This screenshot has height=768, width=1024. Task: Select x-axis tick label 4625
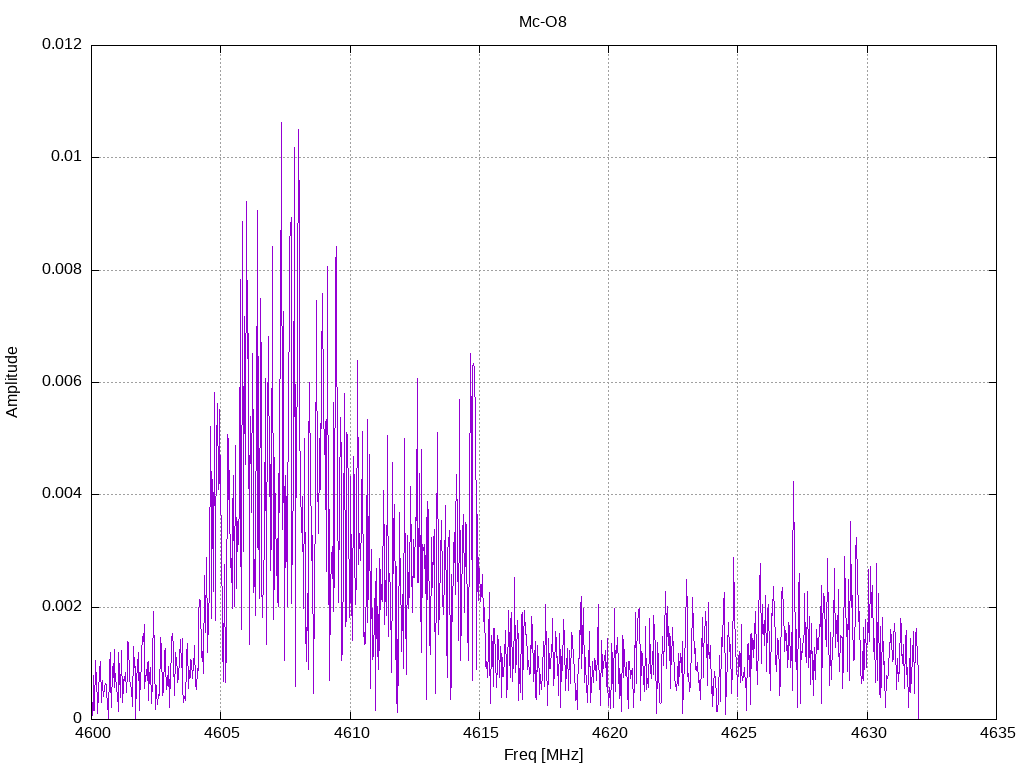(x=738, y=734)
